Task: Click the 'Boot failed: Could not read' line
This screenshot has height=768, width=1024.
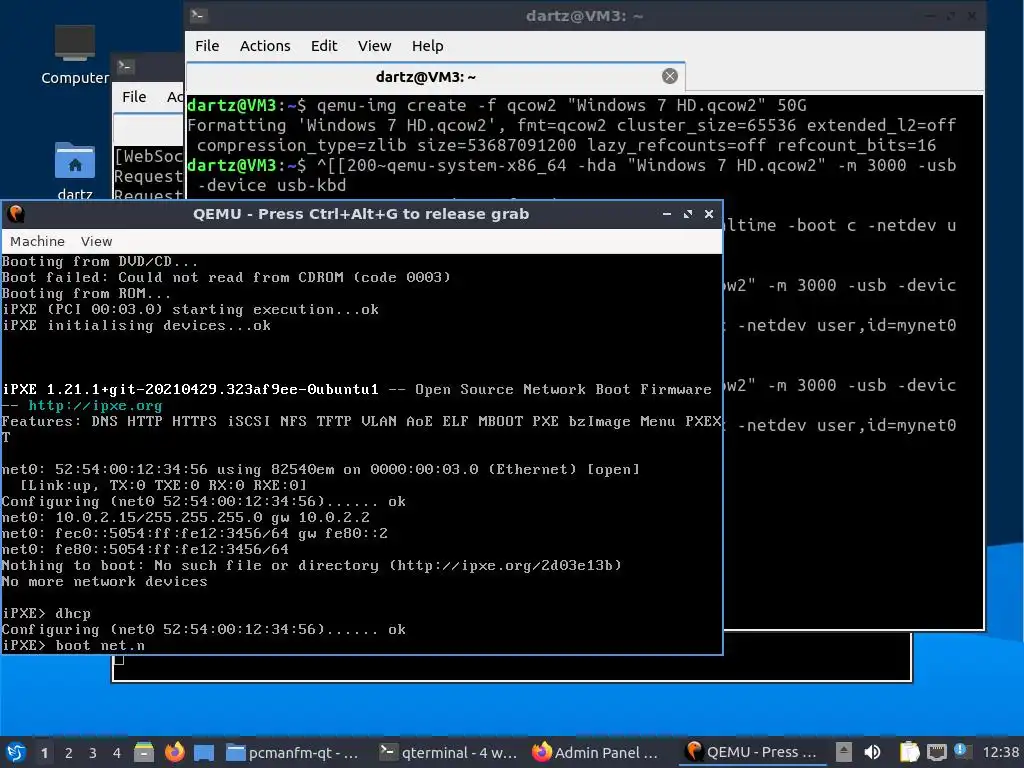Action: point(226,277)
